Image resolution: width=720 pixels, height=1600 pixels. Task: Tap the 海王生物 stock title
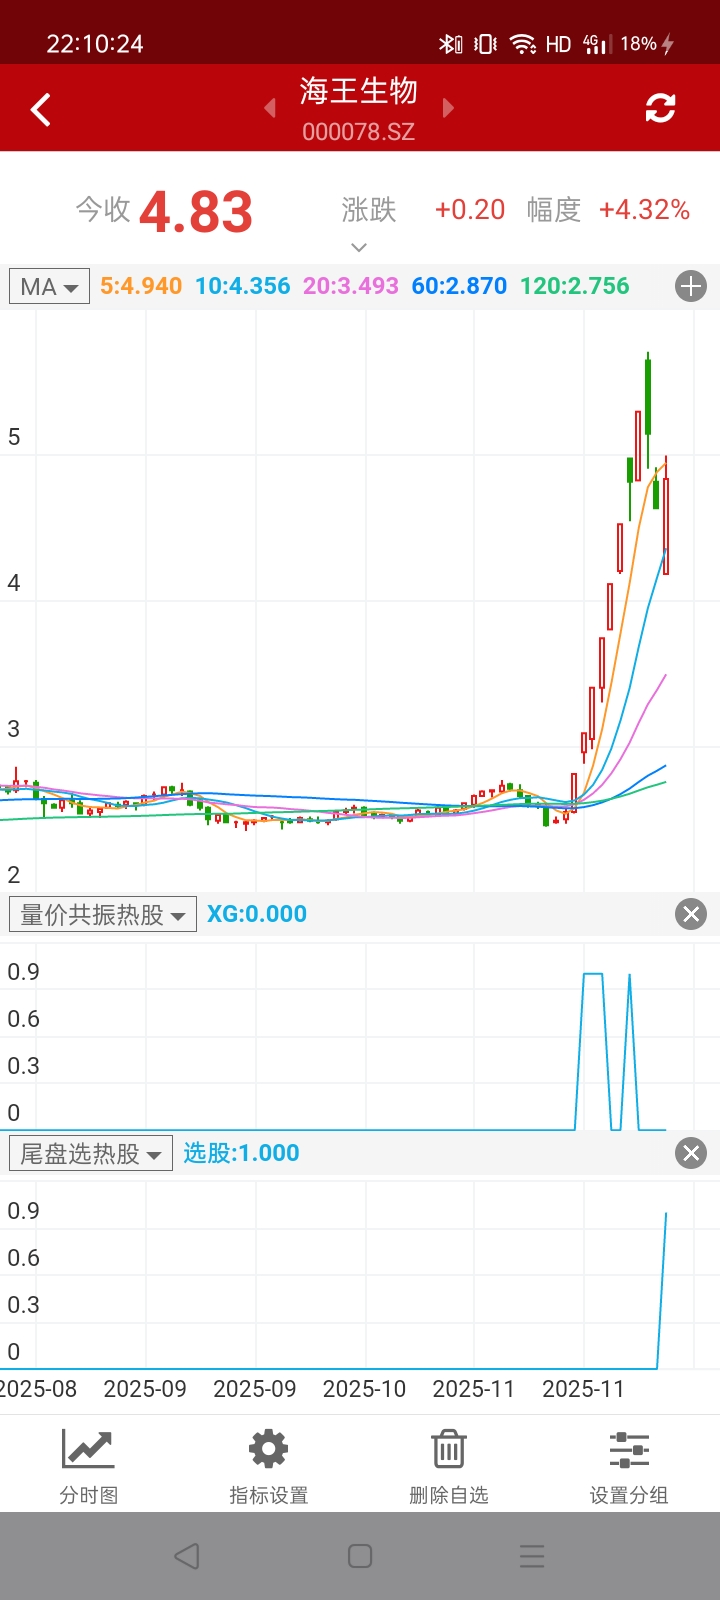359,92
